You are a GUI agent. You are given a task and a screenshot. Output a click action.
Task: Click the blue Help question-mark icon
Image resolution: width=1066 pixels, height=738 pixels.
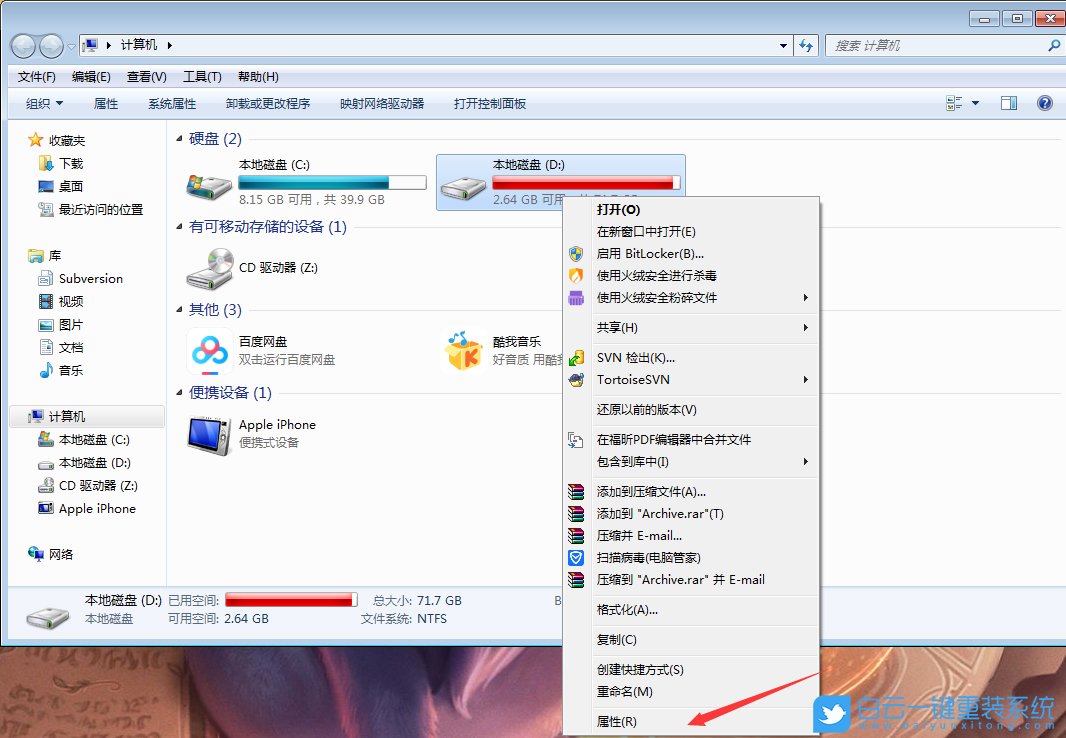[x=1044, y=102]
